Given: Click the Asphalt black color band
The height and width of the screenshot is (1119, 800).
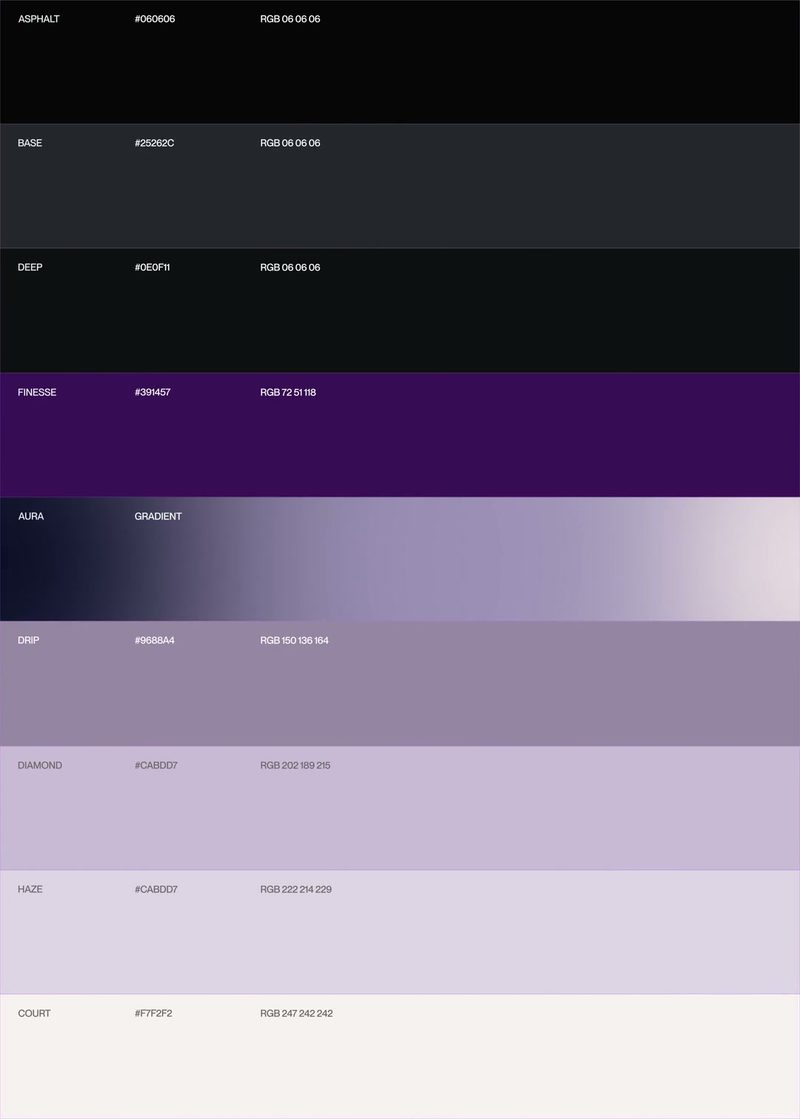Looking at the screenshot, I should pos(400,62).
